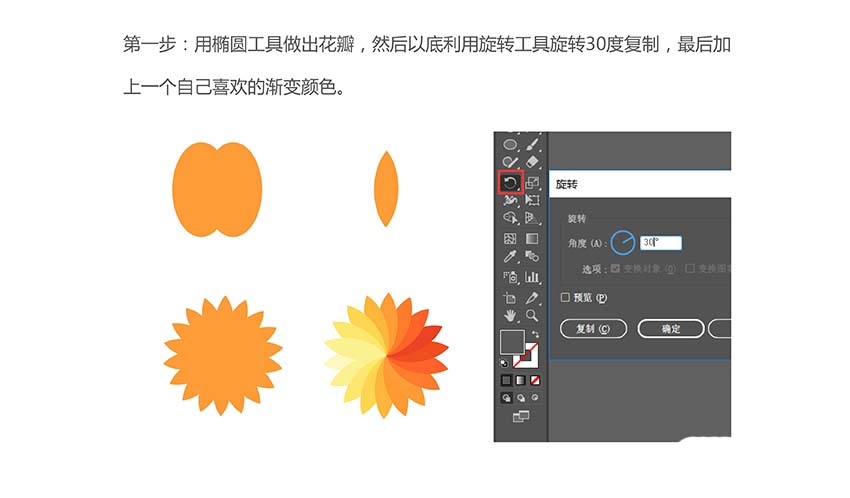This screenshot has height=498, width=850.
Task: Select the Rotate tool highlighted in red
Action: point(510,183)
